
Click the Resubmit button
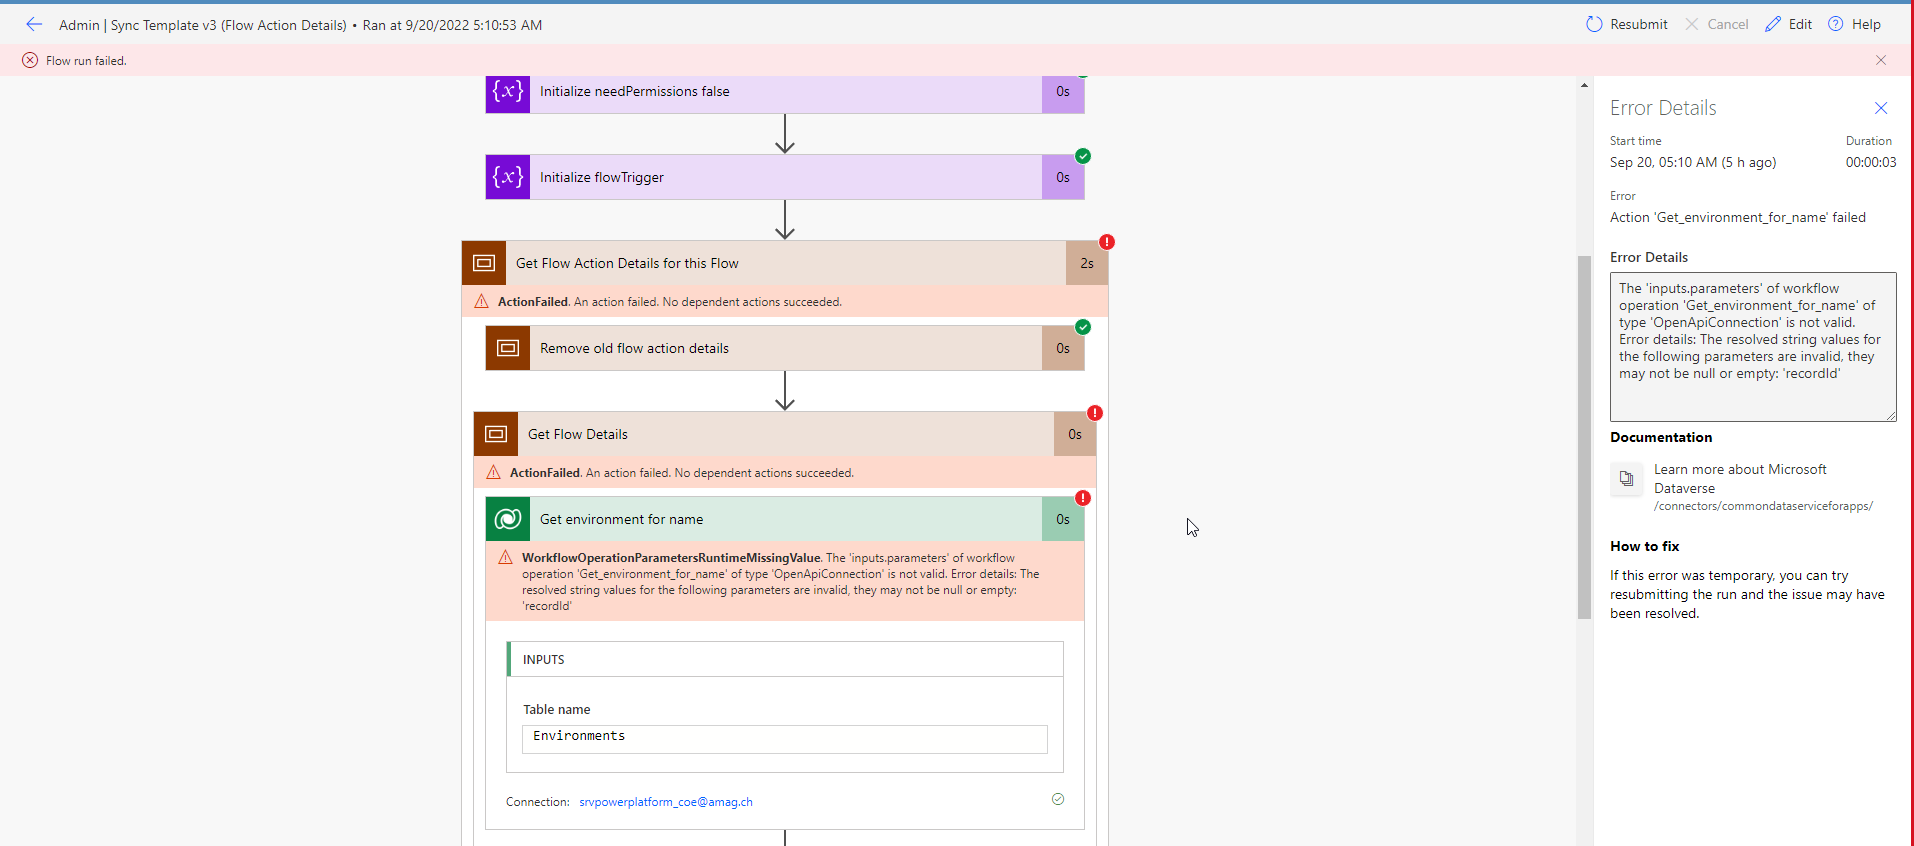(x=1627, y=24)
